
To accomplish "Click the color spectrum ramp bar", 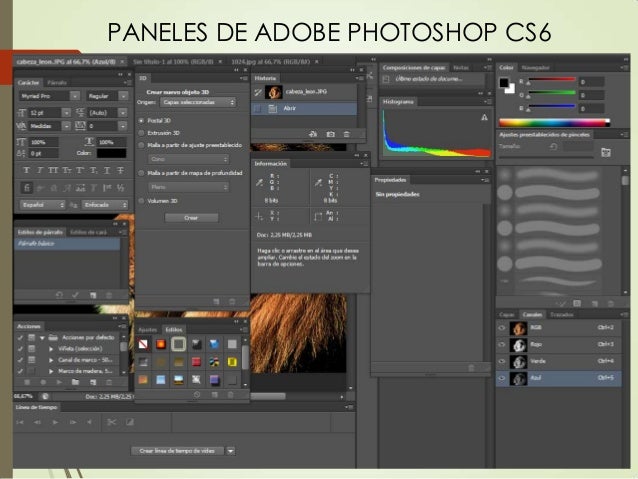I will point(555,122).
